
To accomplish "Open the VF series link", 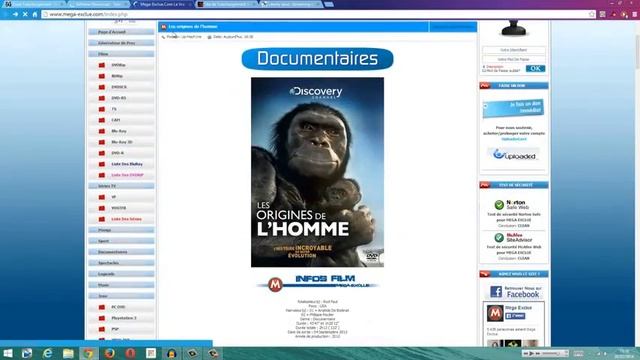I will tap(114, 197).
